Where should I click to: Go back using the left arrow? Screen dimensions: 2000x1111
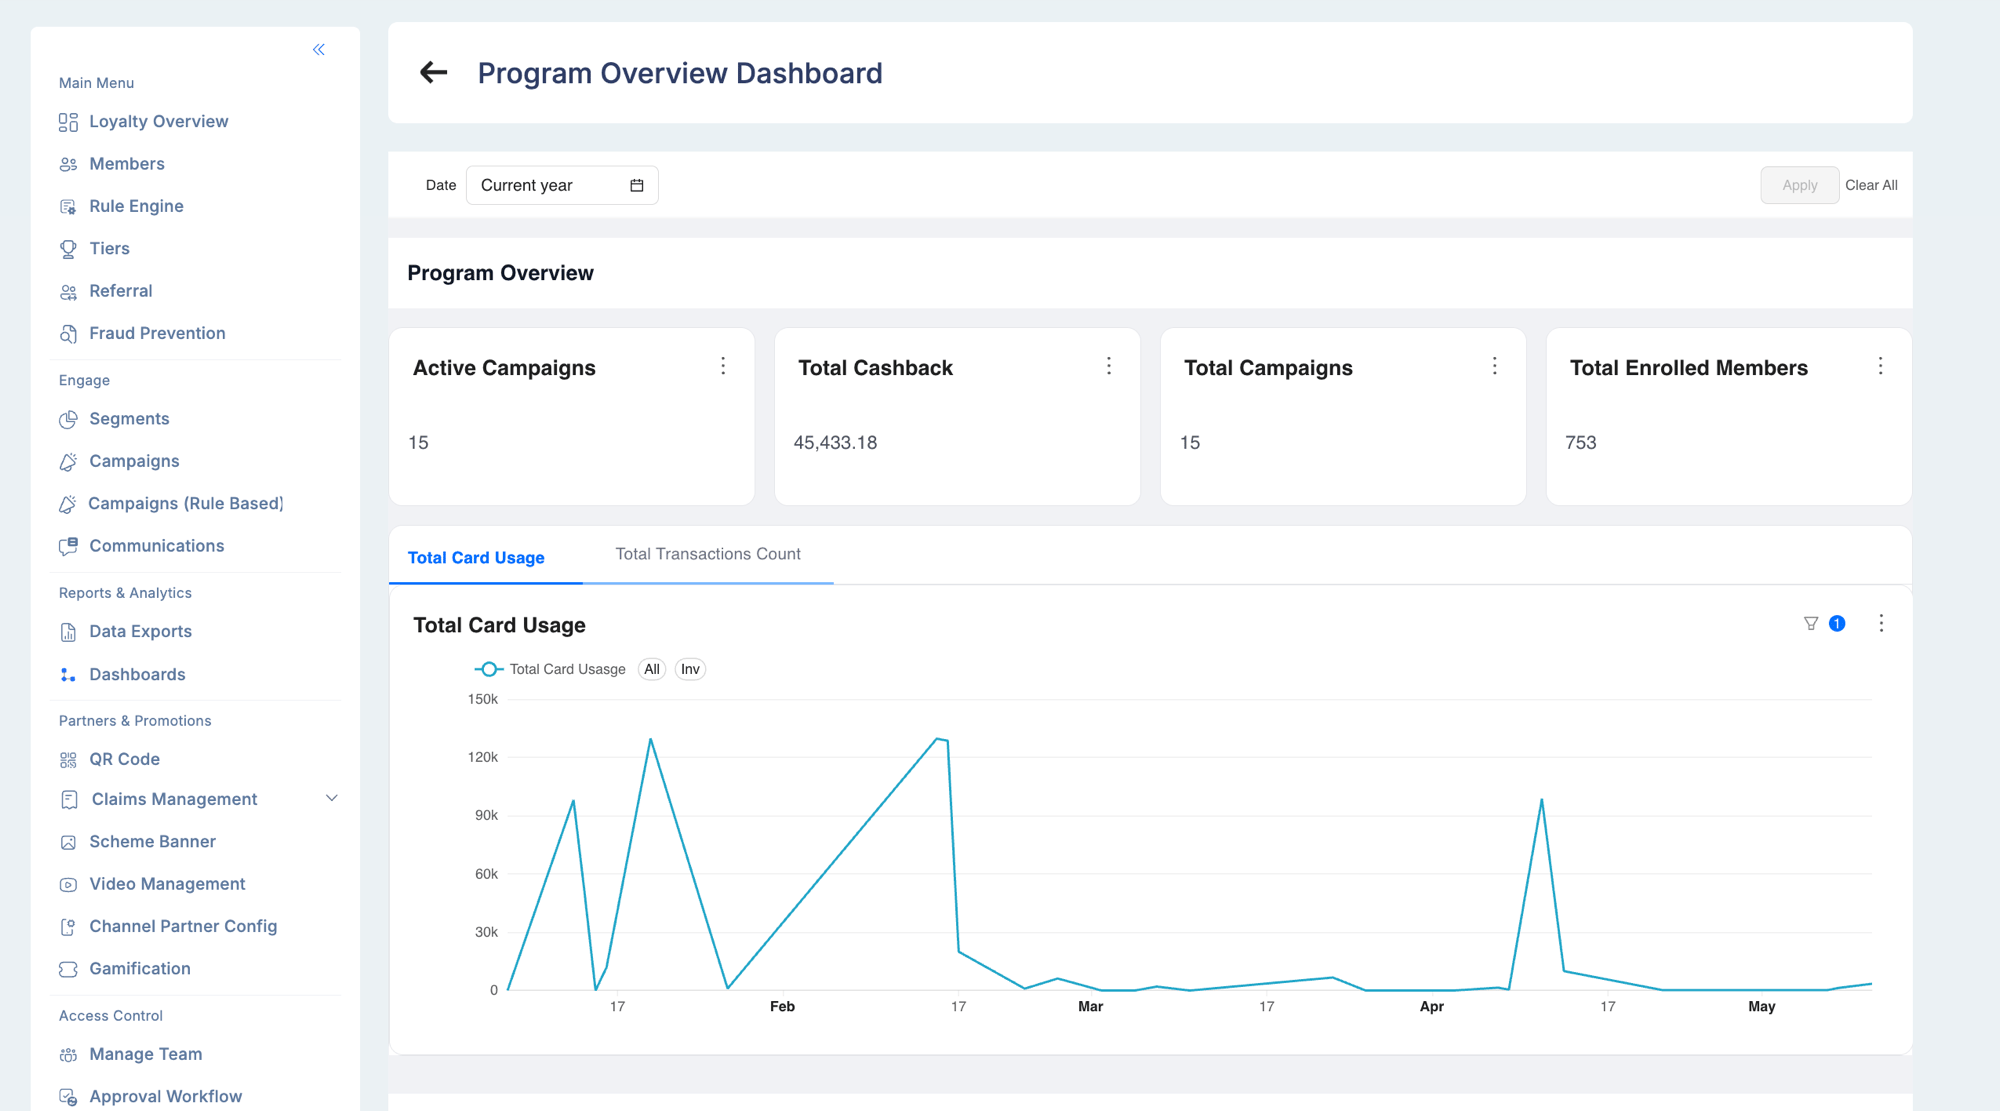click(433, 72)
